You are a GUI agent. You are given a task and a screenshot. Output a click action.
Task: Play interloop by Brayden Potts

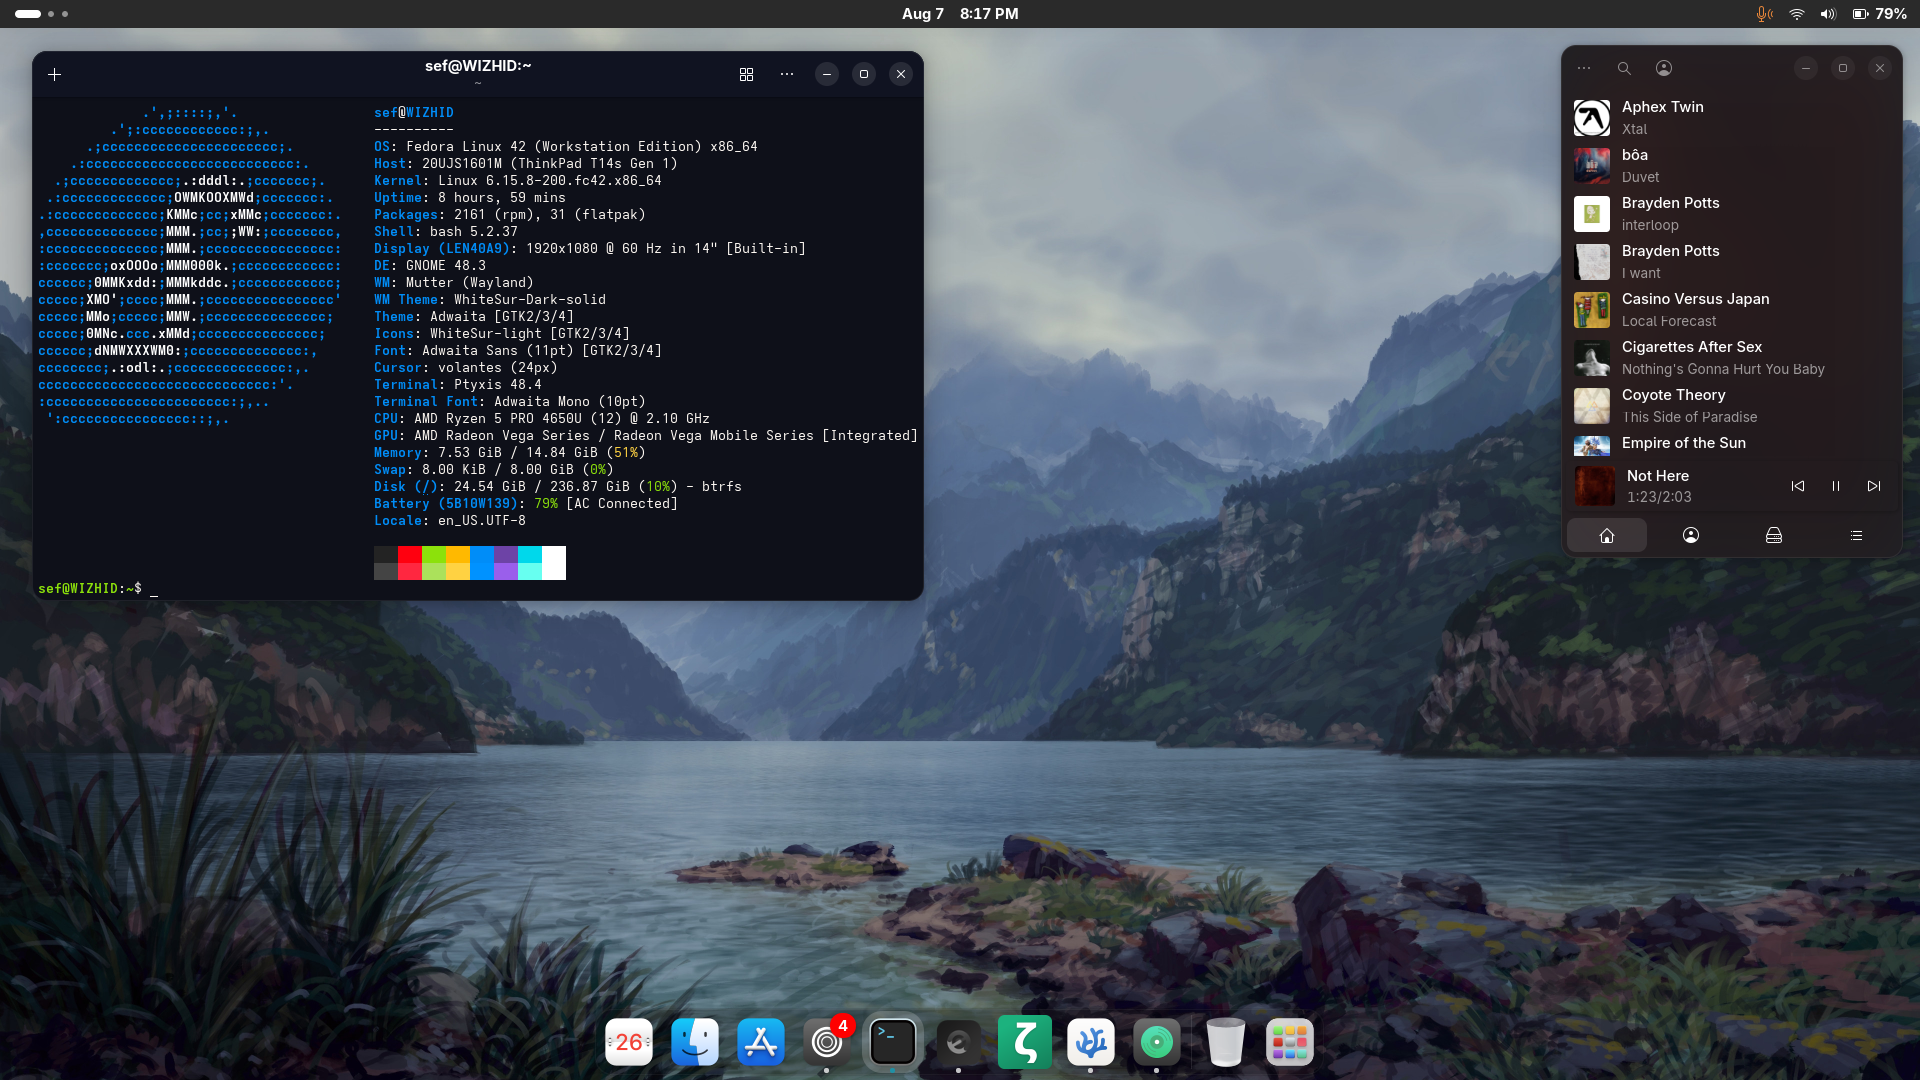(1731, 214)
